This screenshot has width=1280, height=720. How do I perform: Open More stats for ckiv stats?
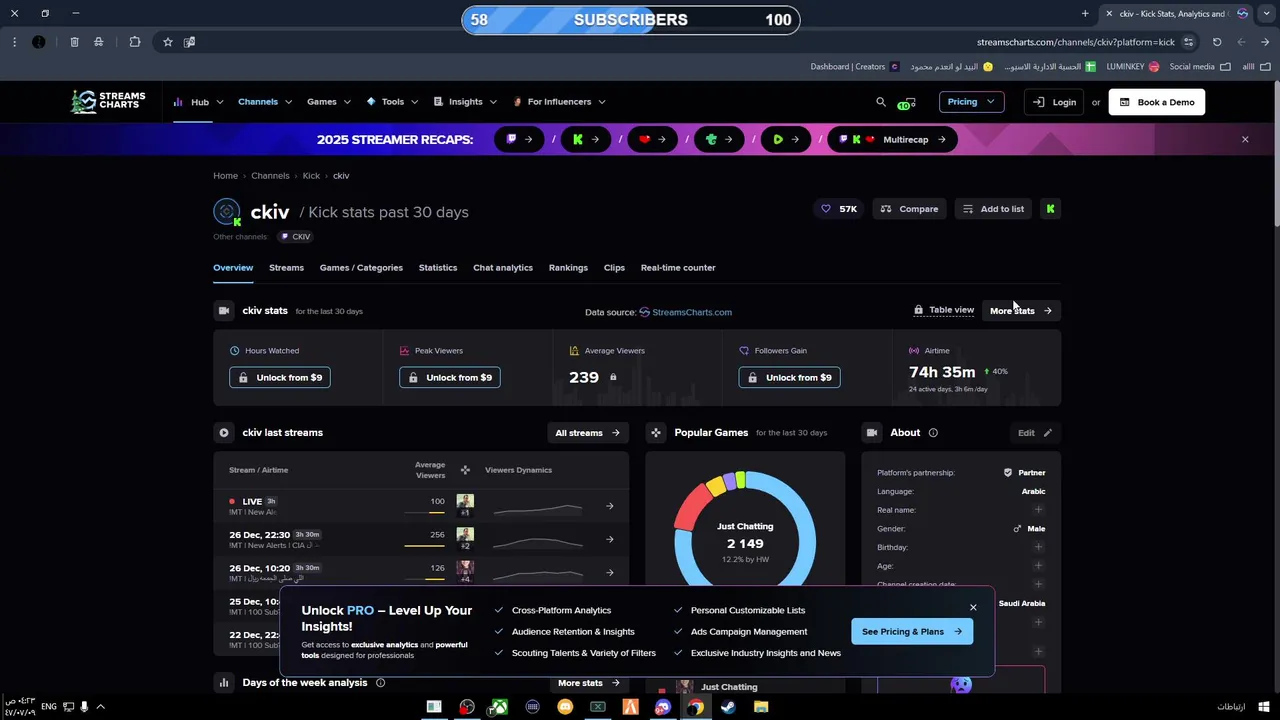(x=1021, y=311)
